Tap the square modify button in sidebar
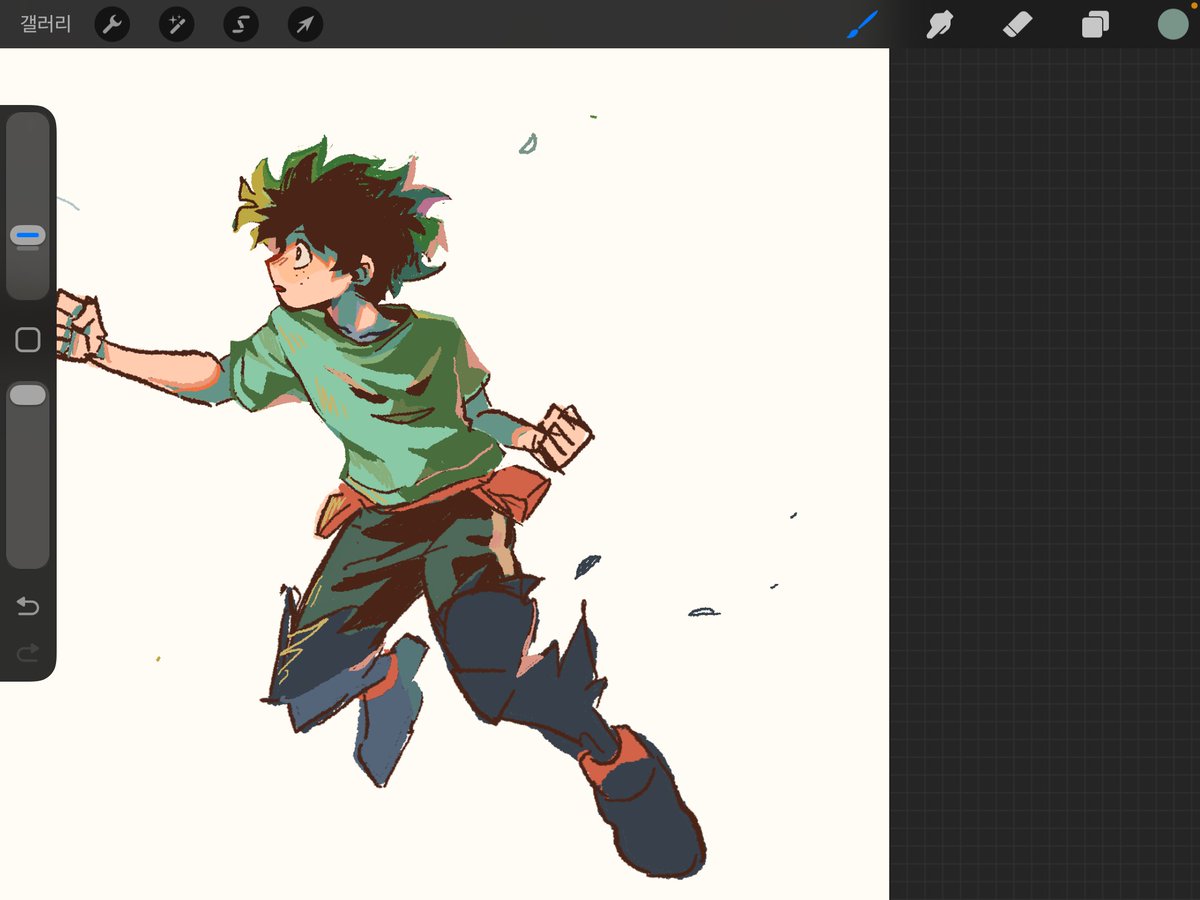 (28, 340)
